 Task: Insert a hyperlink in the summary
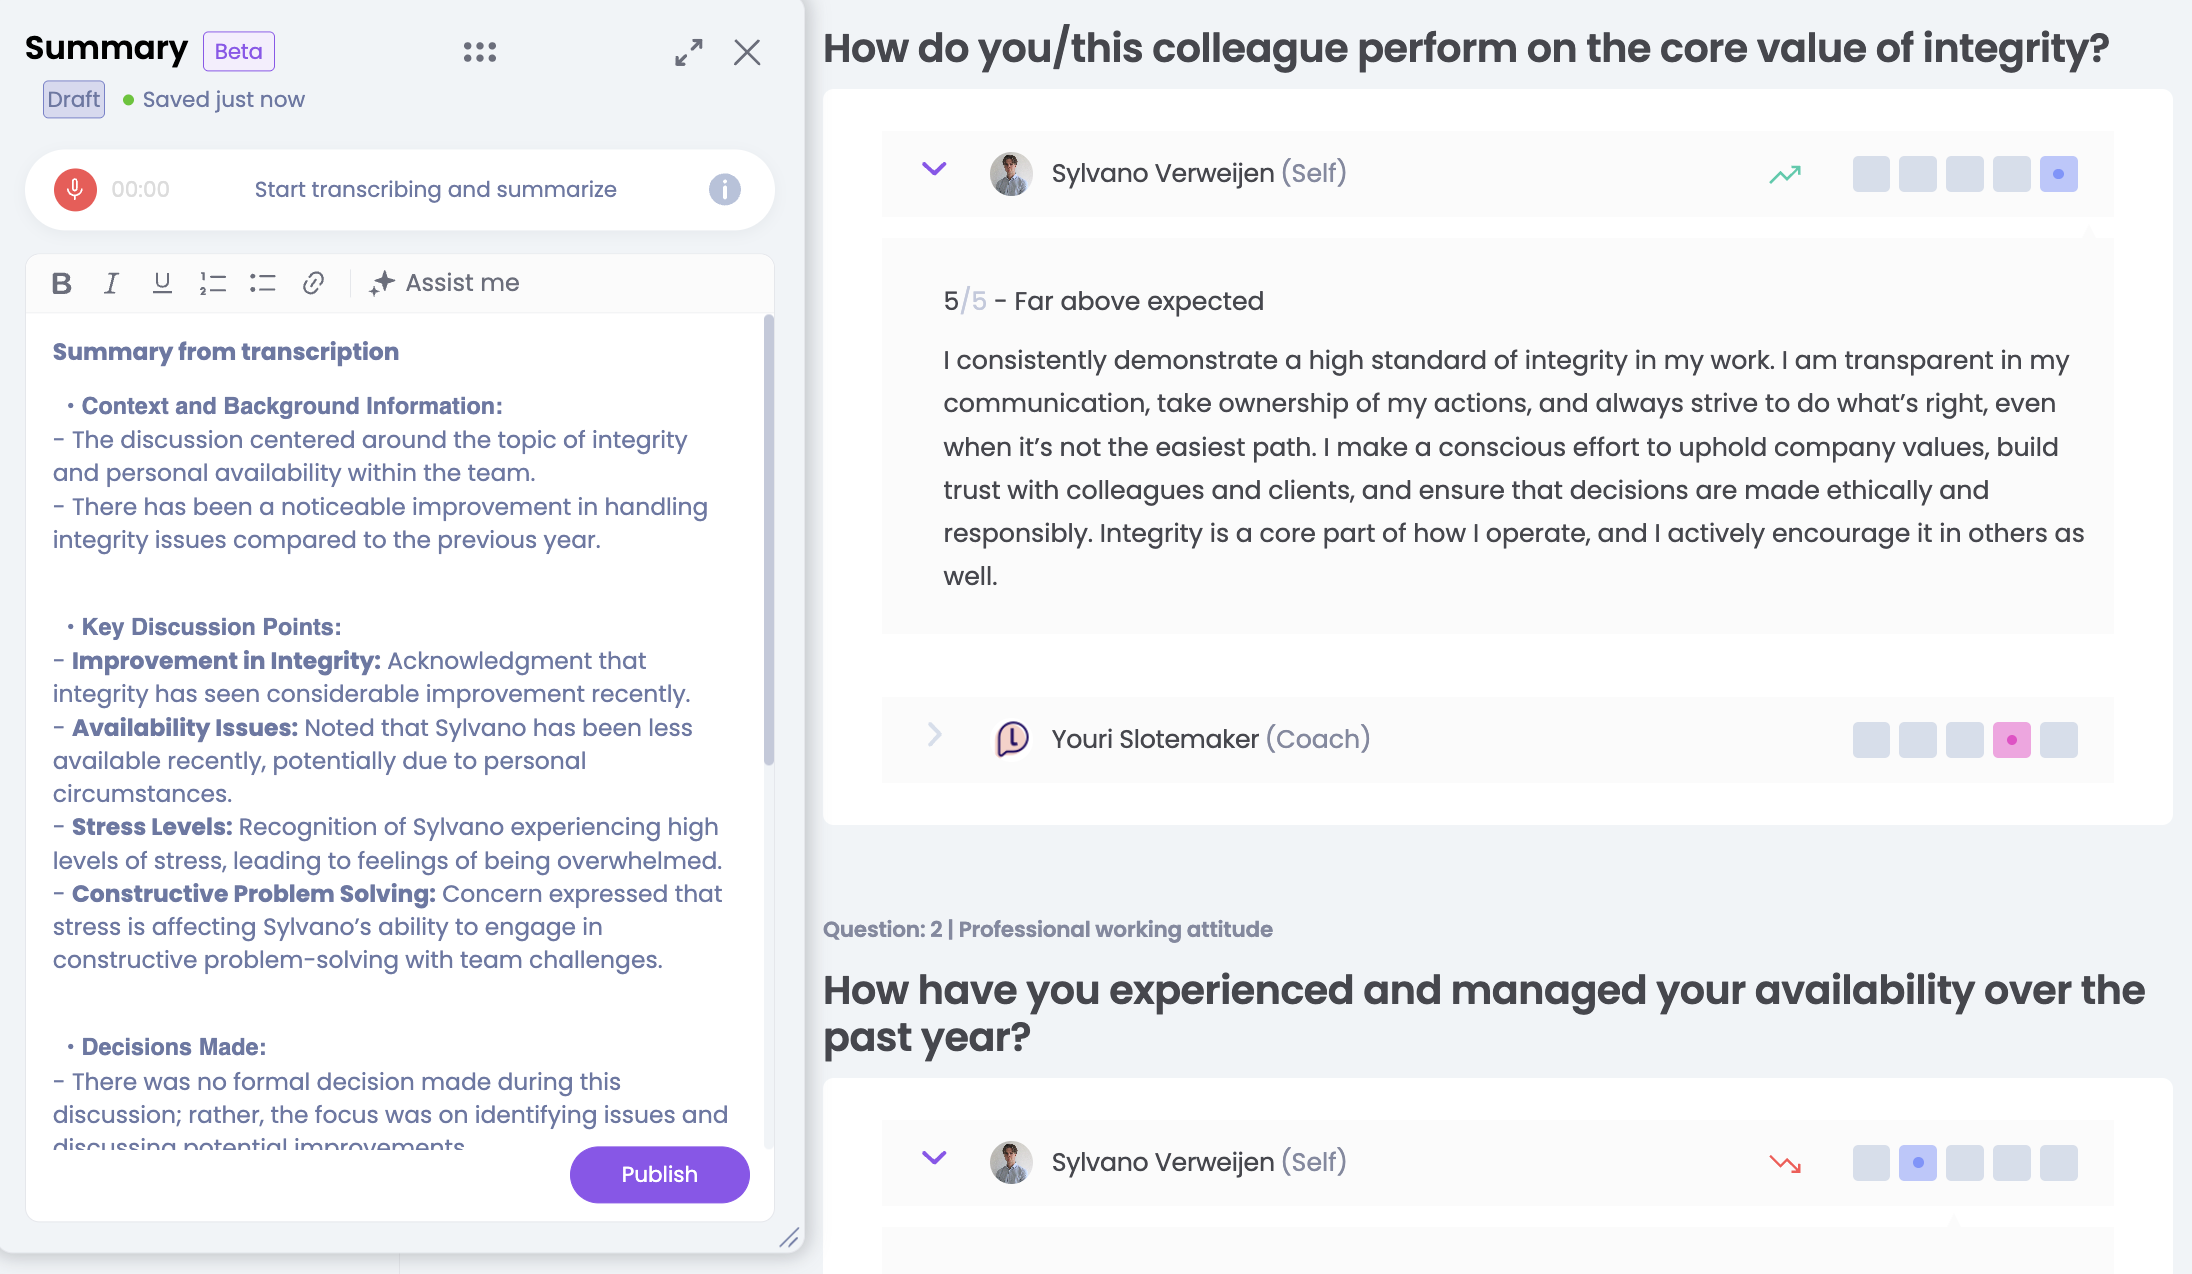click(x=313, y=283)
